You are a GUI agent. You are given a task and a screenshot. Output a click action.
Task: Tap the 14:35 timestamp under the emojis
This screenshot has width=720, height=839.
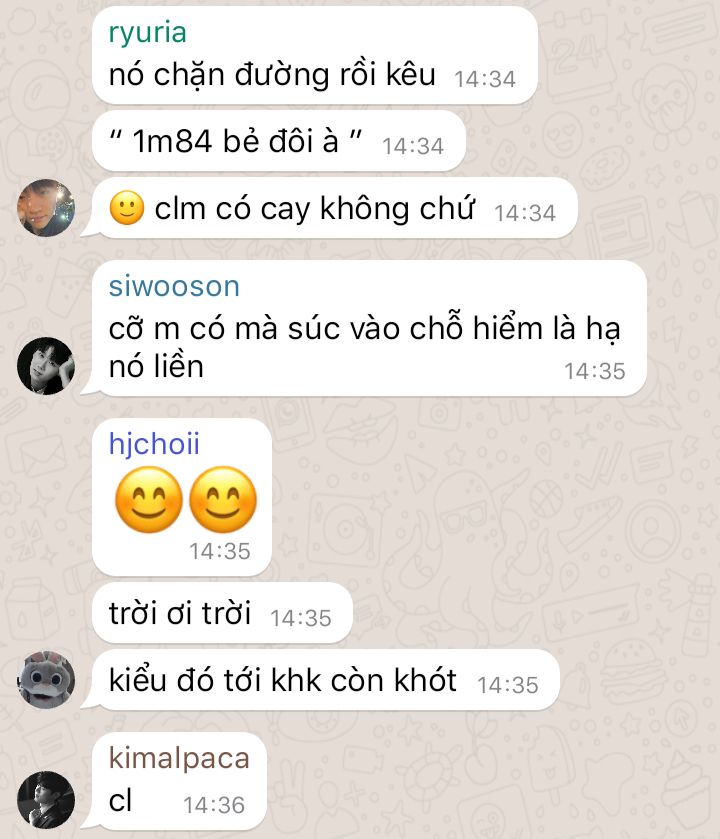(220, 551)
